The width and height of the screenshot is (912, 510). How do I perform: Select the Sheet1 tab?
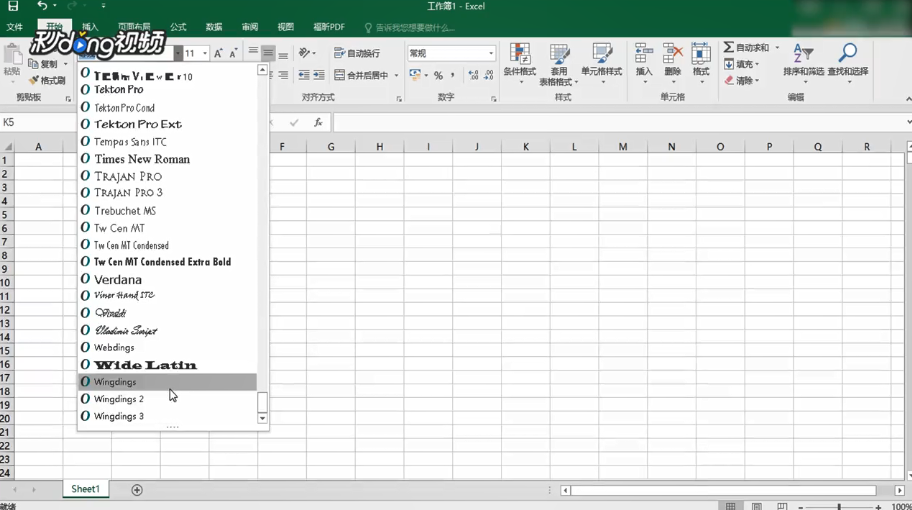tap(86, 489)
